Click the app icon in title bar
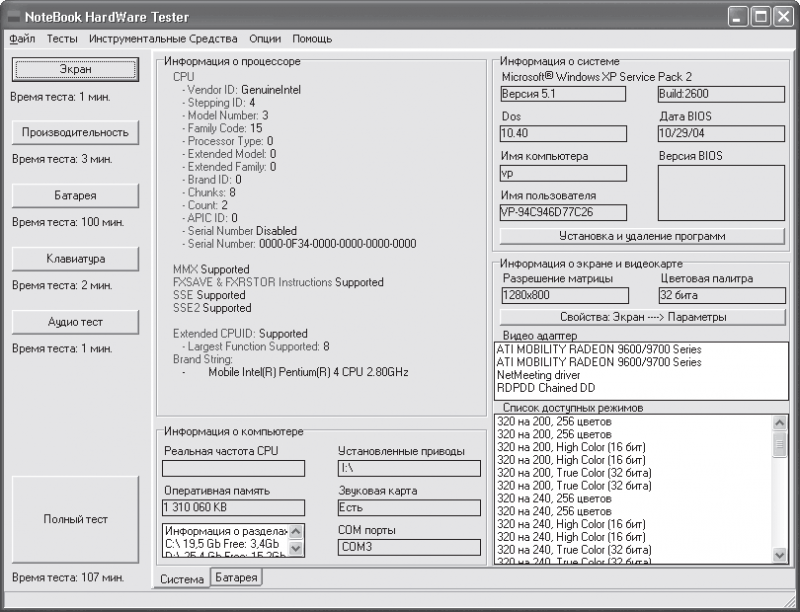This screenshot has height=612, width=800. click(x=14, y=17)
